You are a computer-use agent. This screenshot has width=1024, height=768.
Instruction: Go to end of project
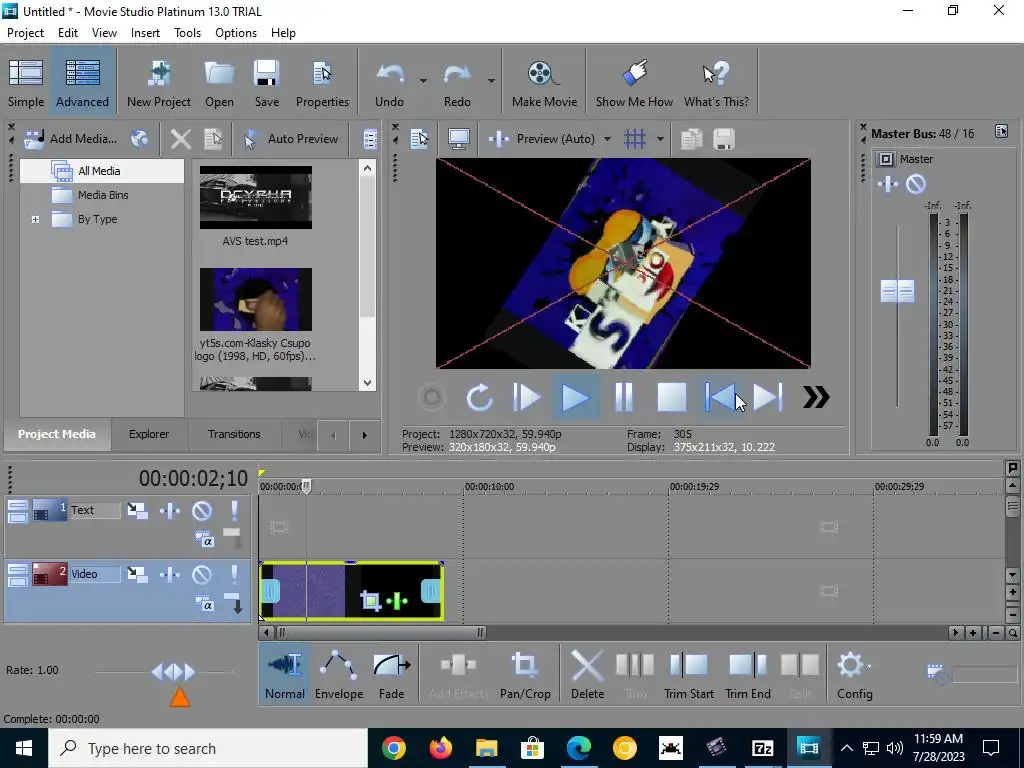pyautogui.click(x=767, y=397)
